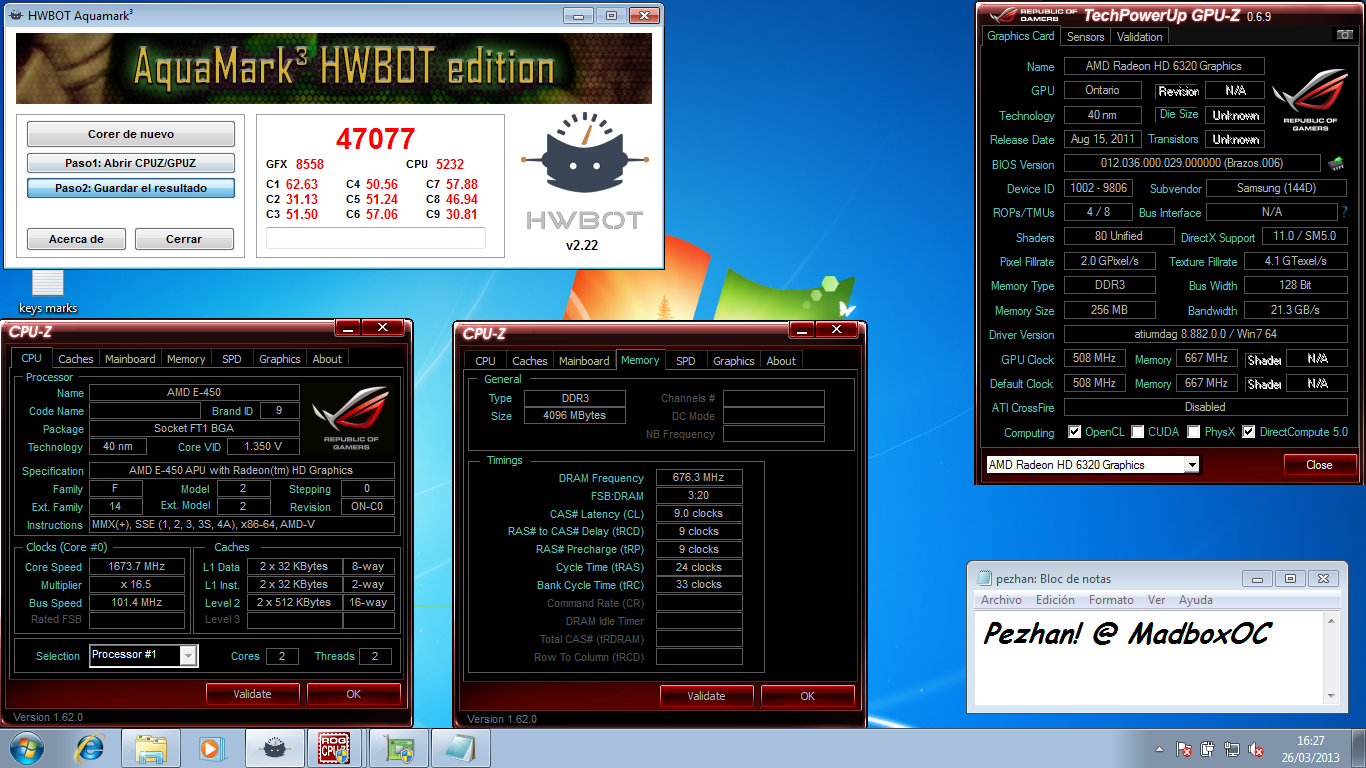This screenshot has width=1366, height=768.
Task: Click the Bus Interface question mark icon
Action: (x=1344, y=212)
